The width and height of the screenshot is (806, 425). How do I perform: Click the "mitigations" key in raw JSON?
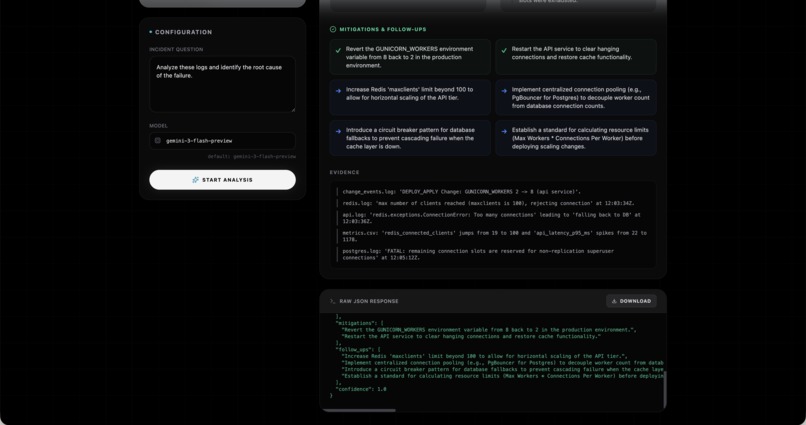(x=357, y=323)
